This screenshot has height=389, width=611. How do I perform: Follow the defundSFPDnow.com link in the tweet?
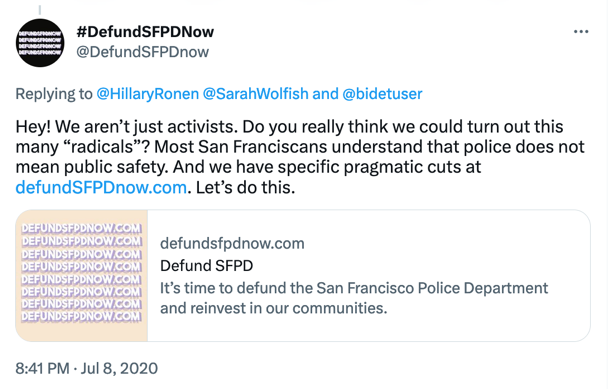(x=101, y=187)
